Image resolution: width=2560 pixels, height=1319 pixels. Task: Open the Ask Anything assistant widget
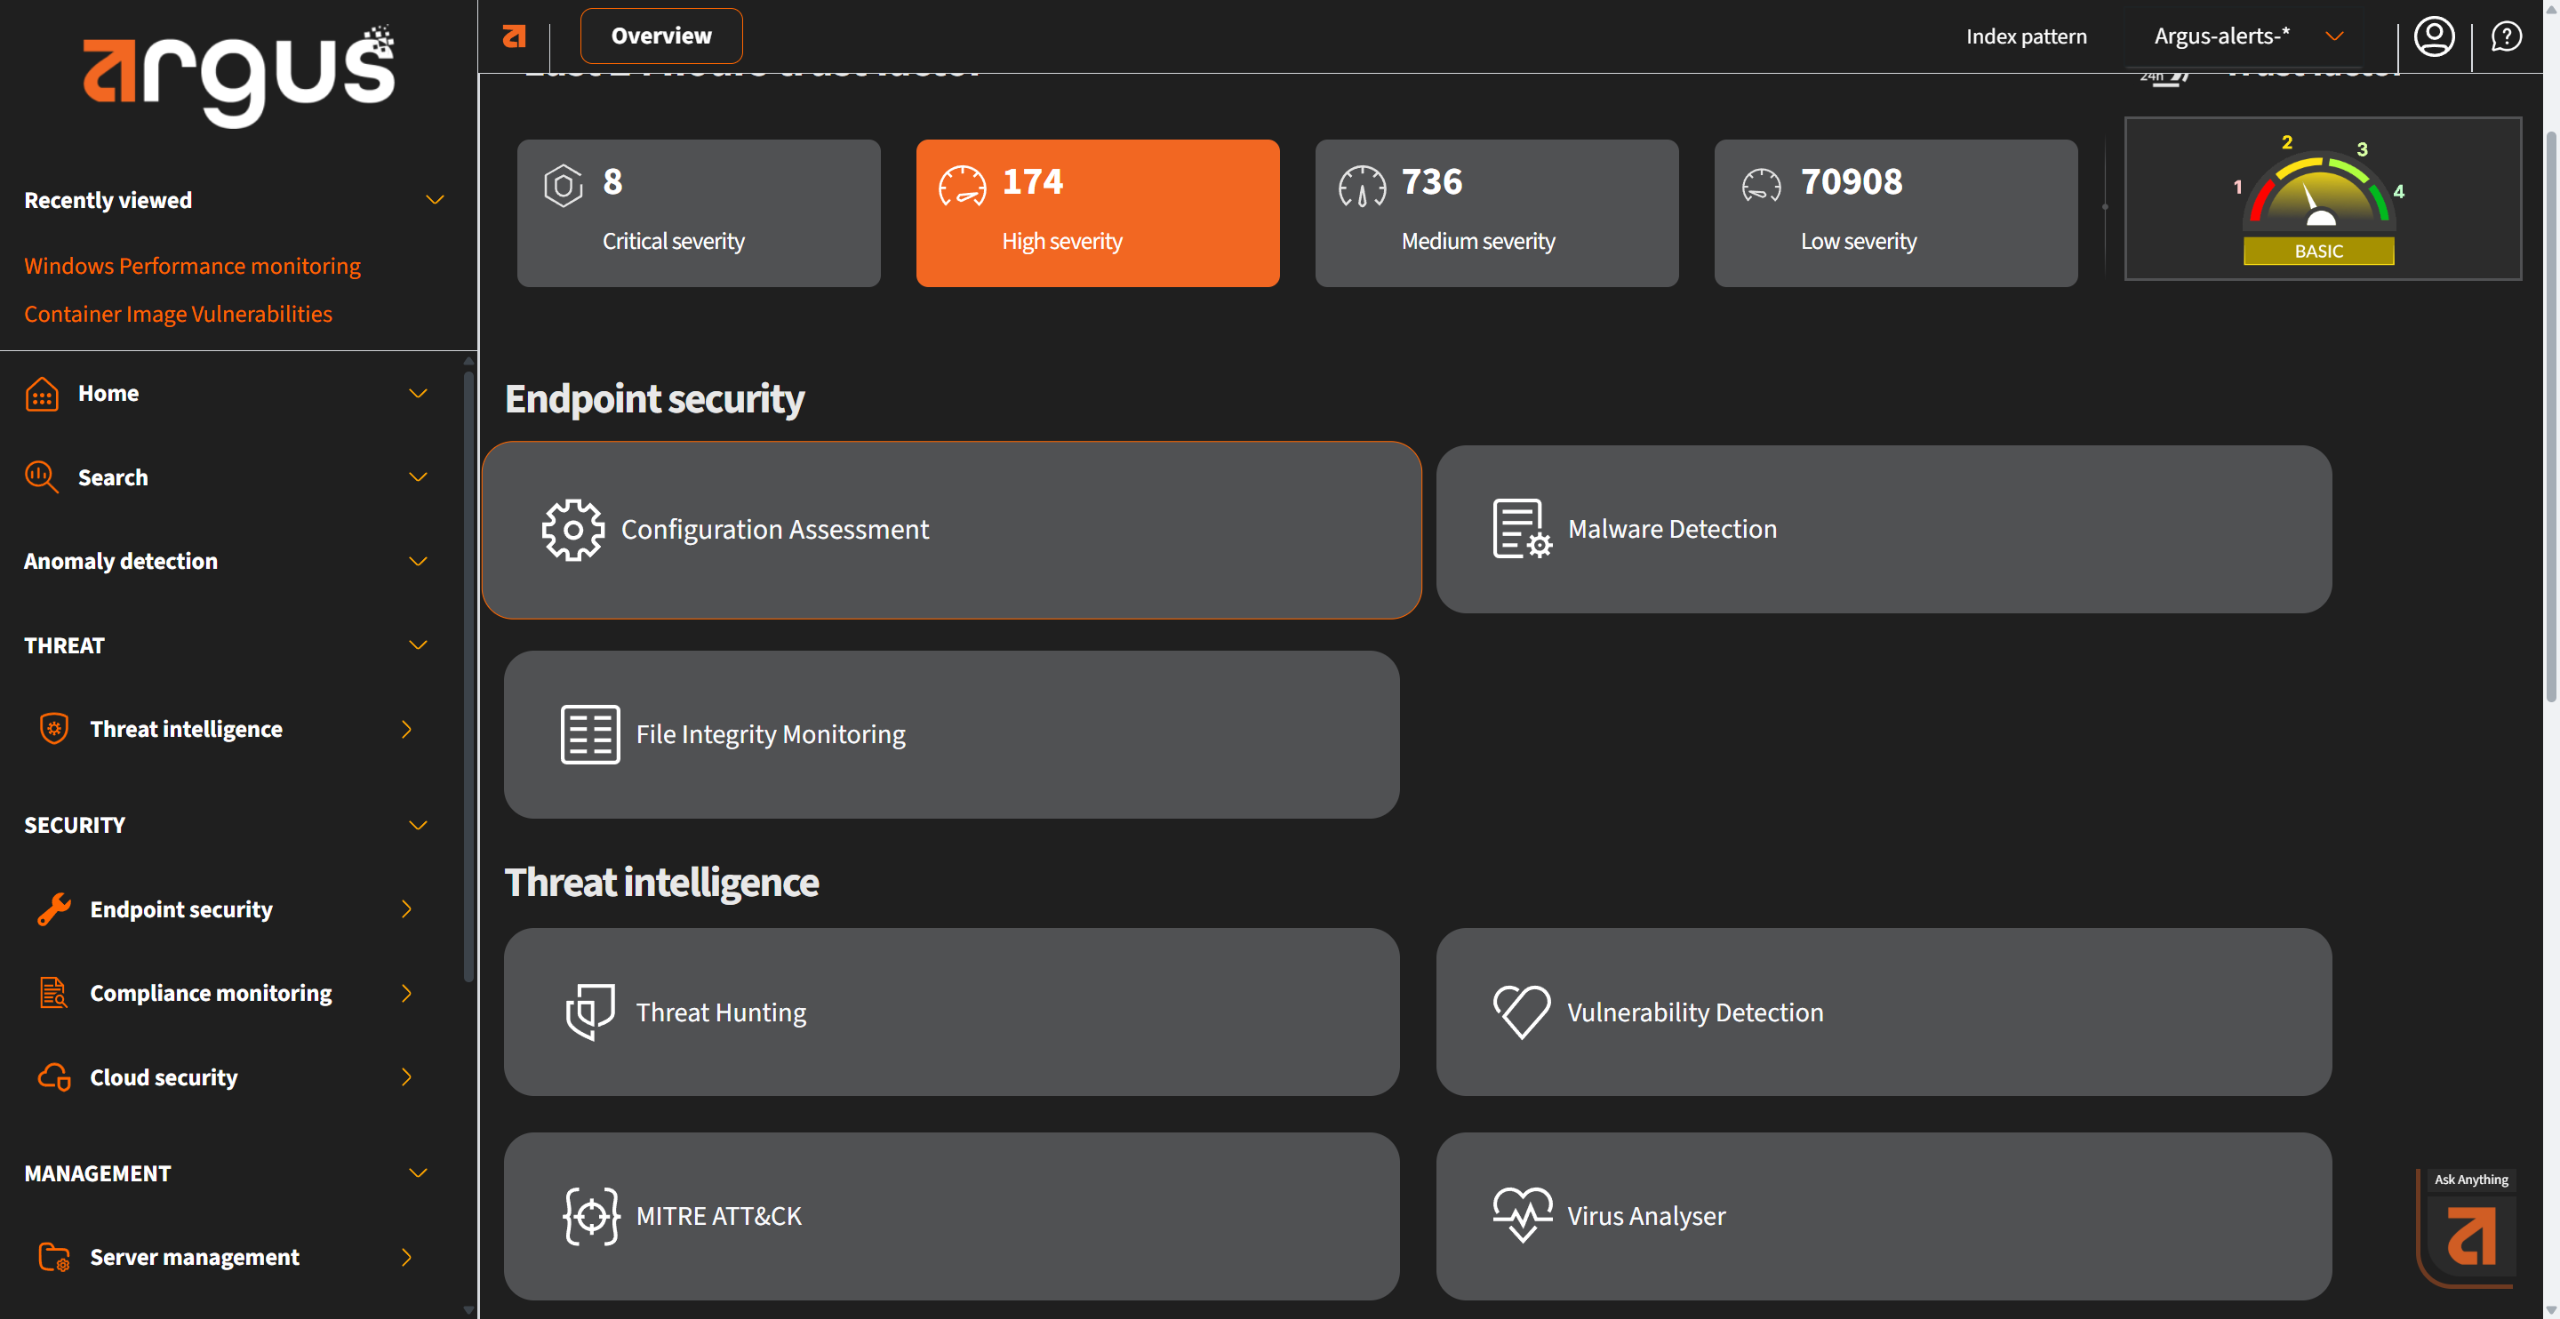click(2471, 1234)
